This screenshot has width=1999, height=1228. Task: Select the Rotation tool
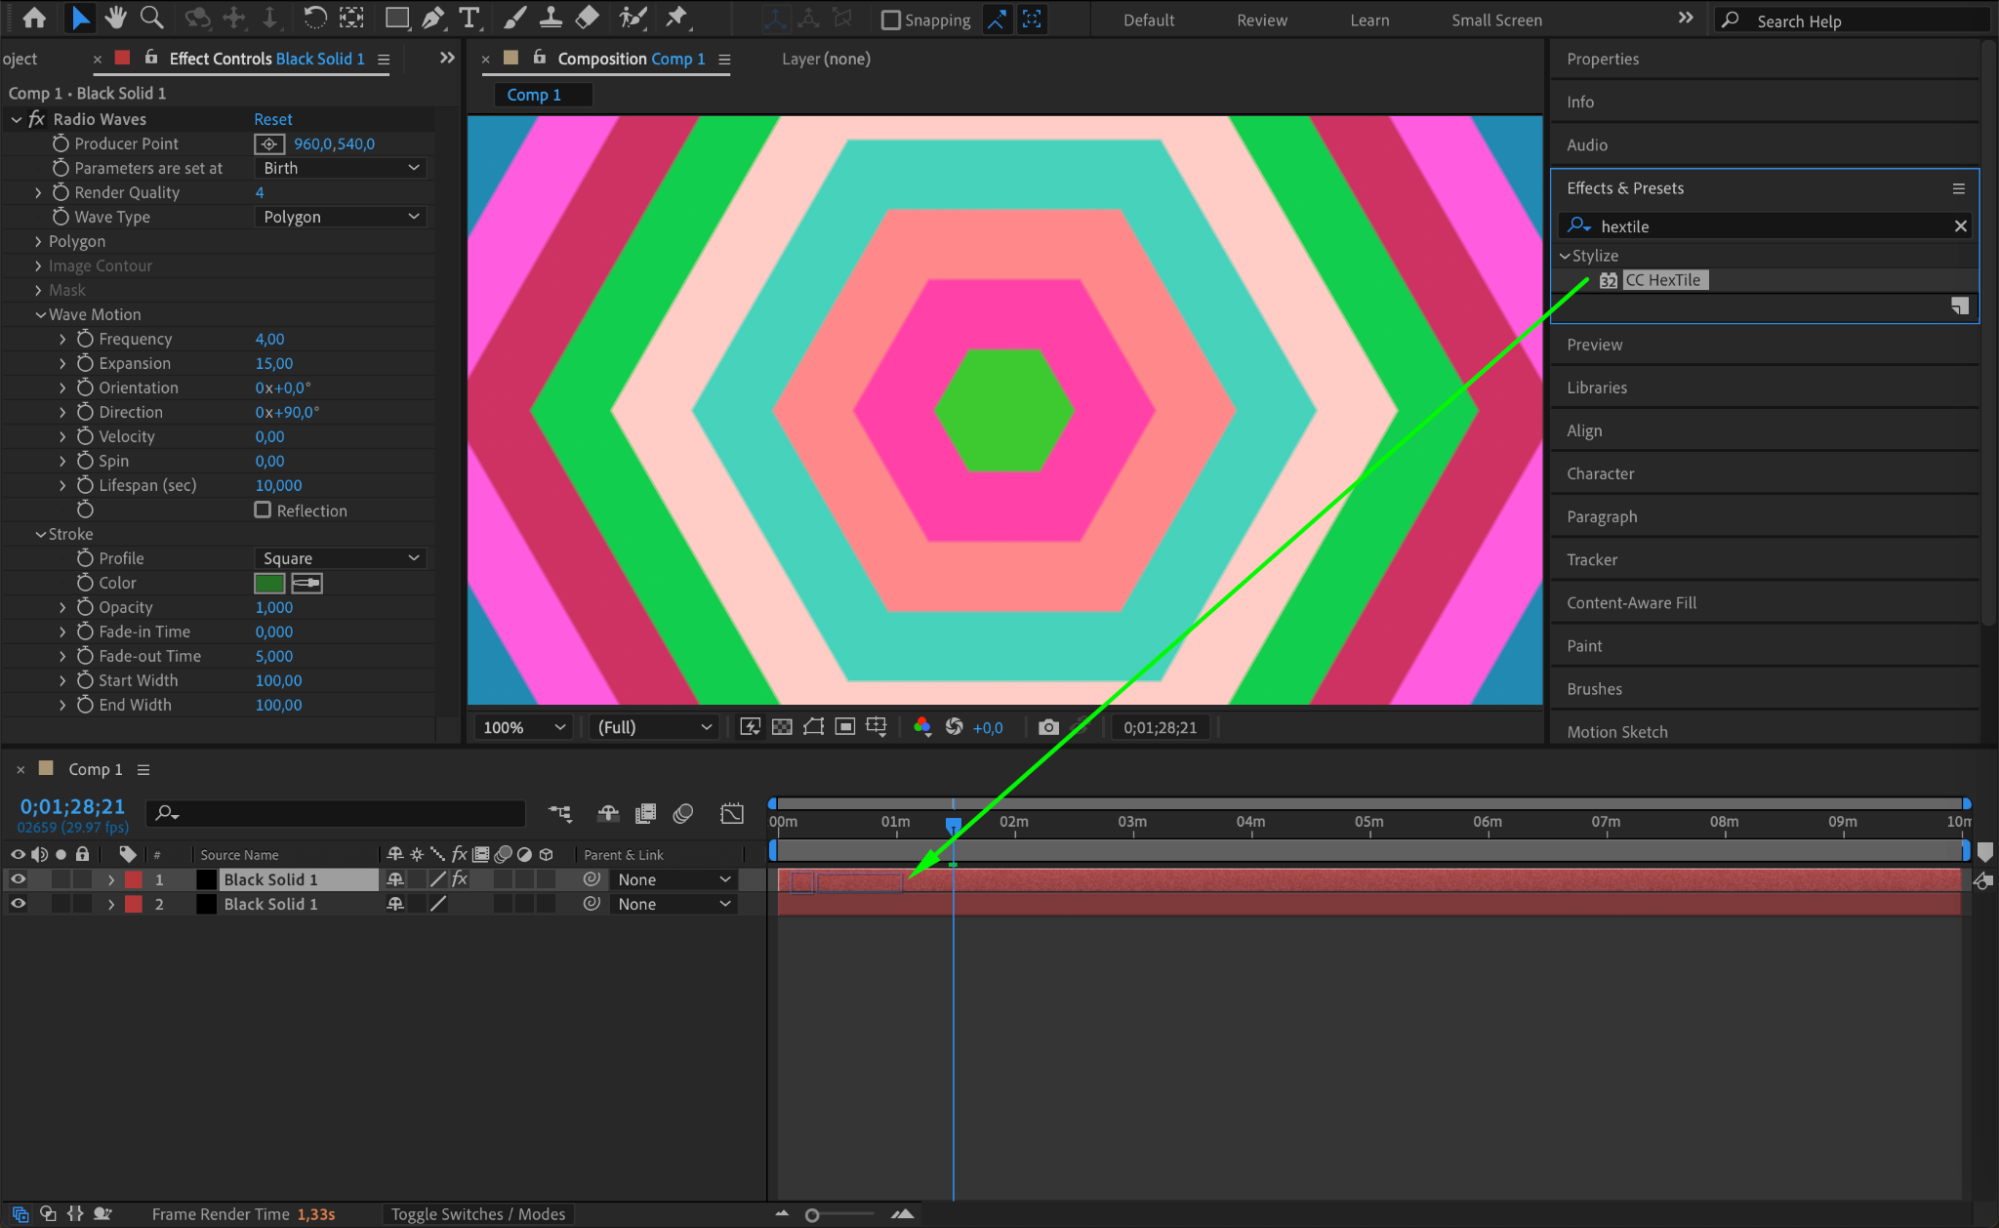click(x=314, y=17)
